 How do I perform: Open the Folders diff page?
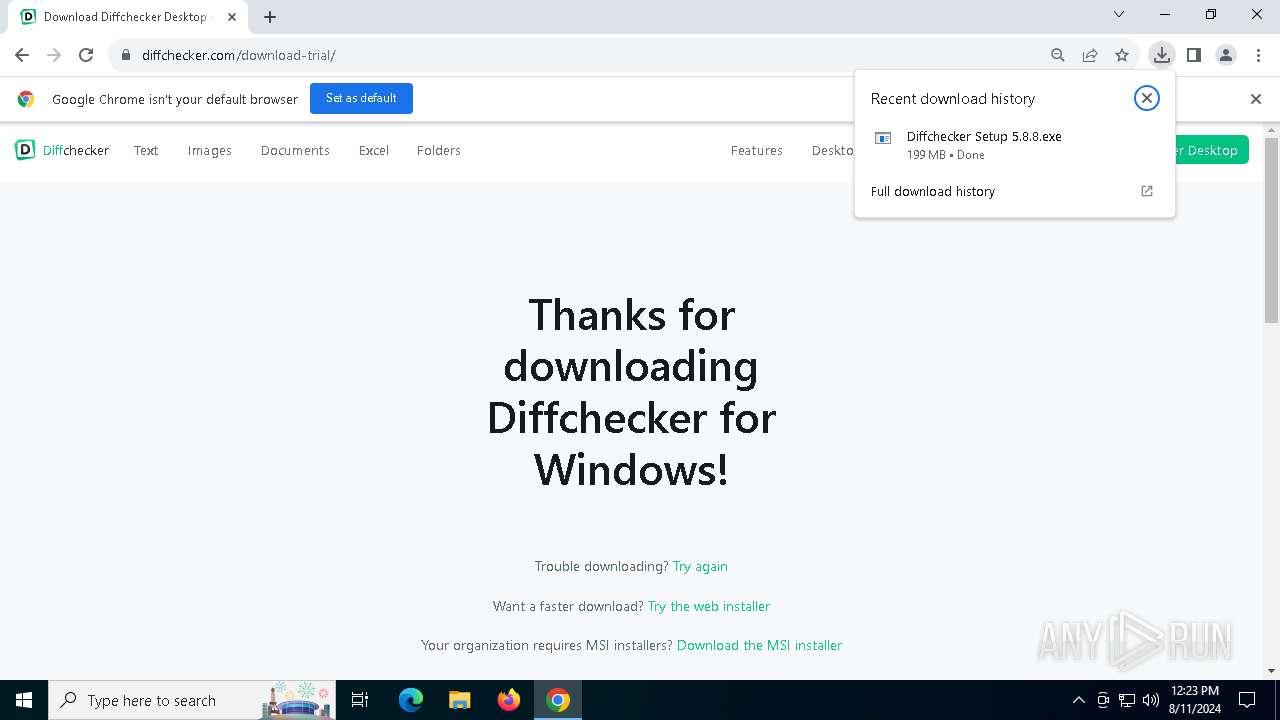(439, 150)
